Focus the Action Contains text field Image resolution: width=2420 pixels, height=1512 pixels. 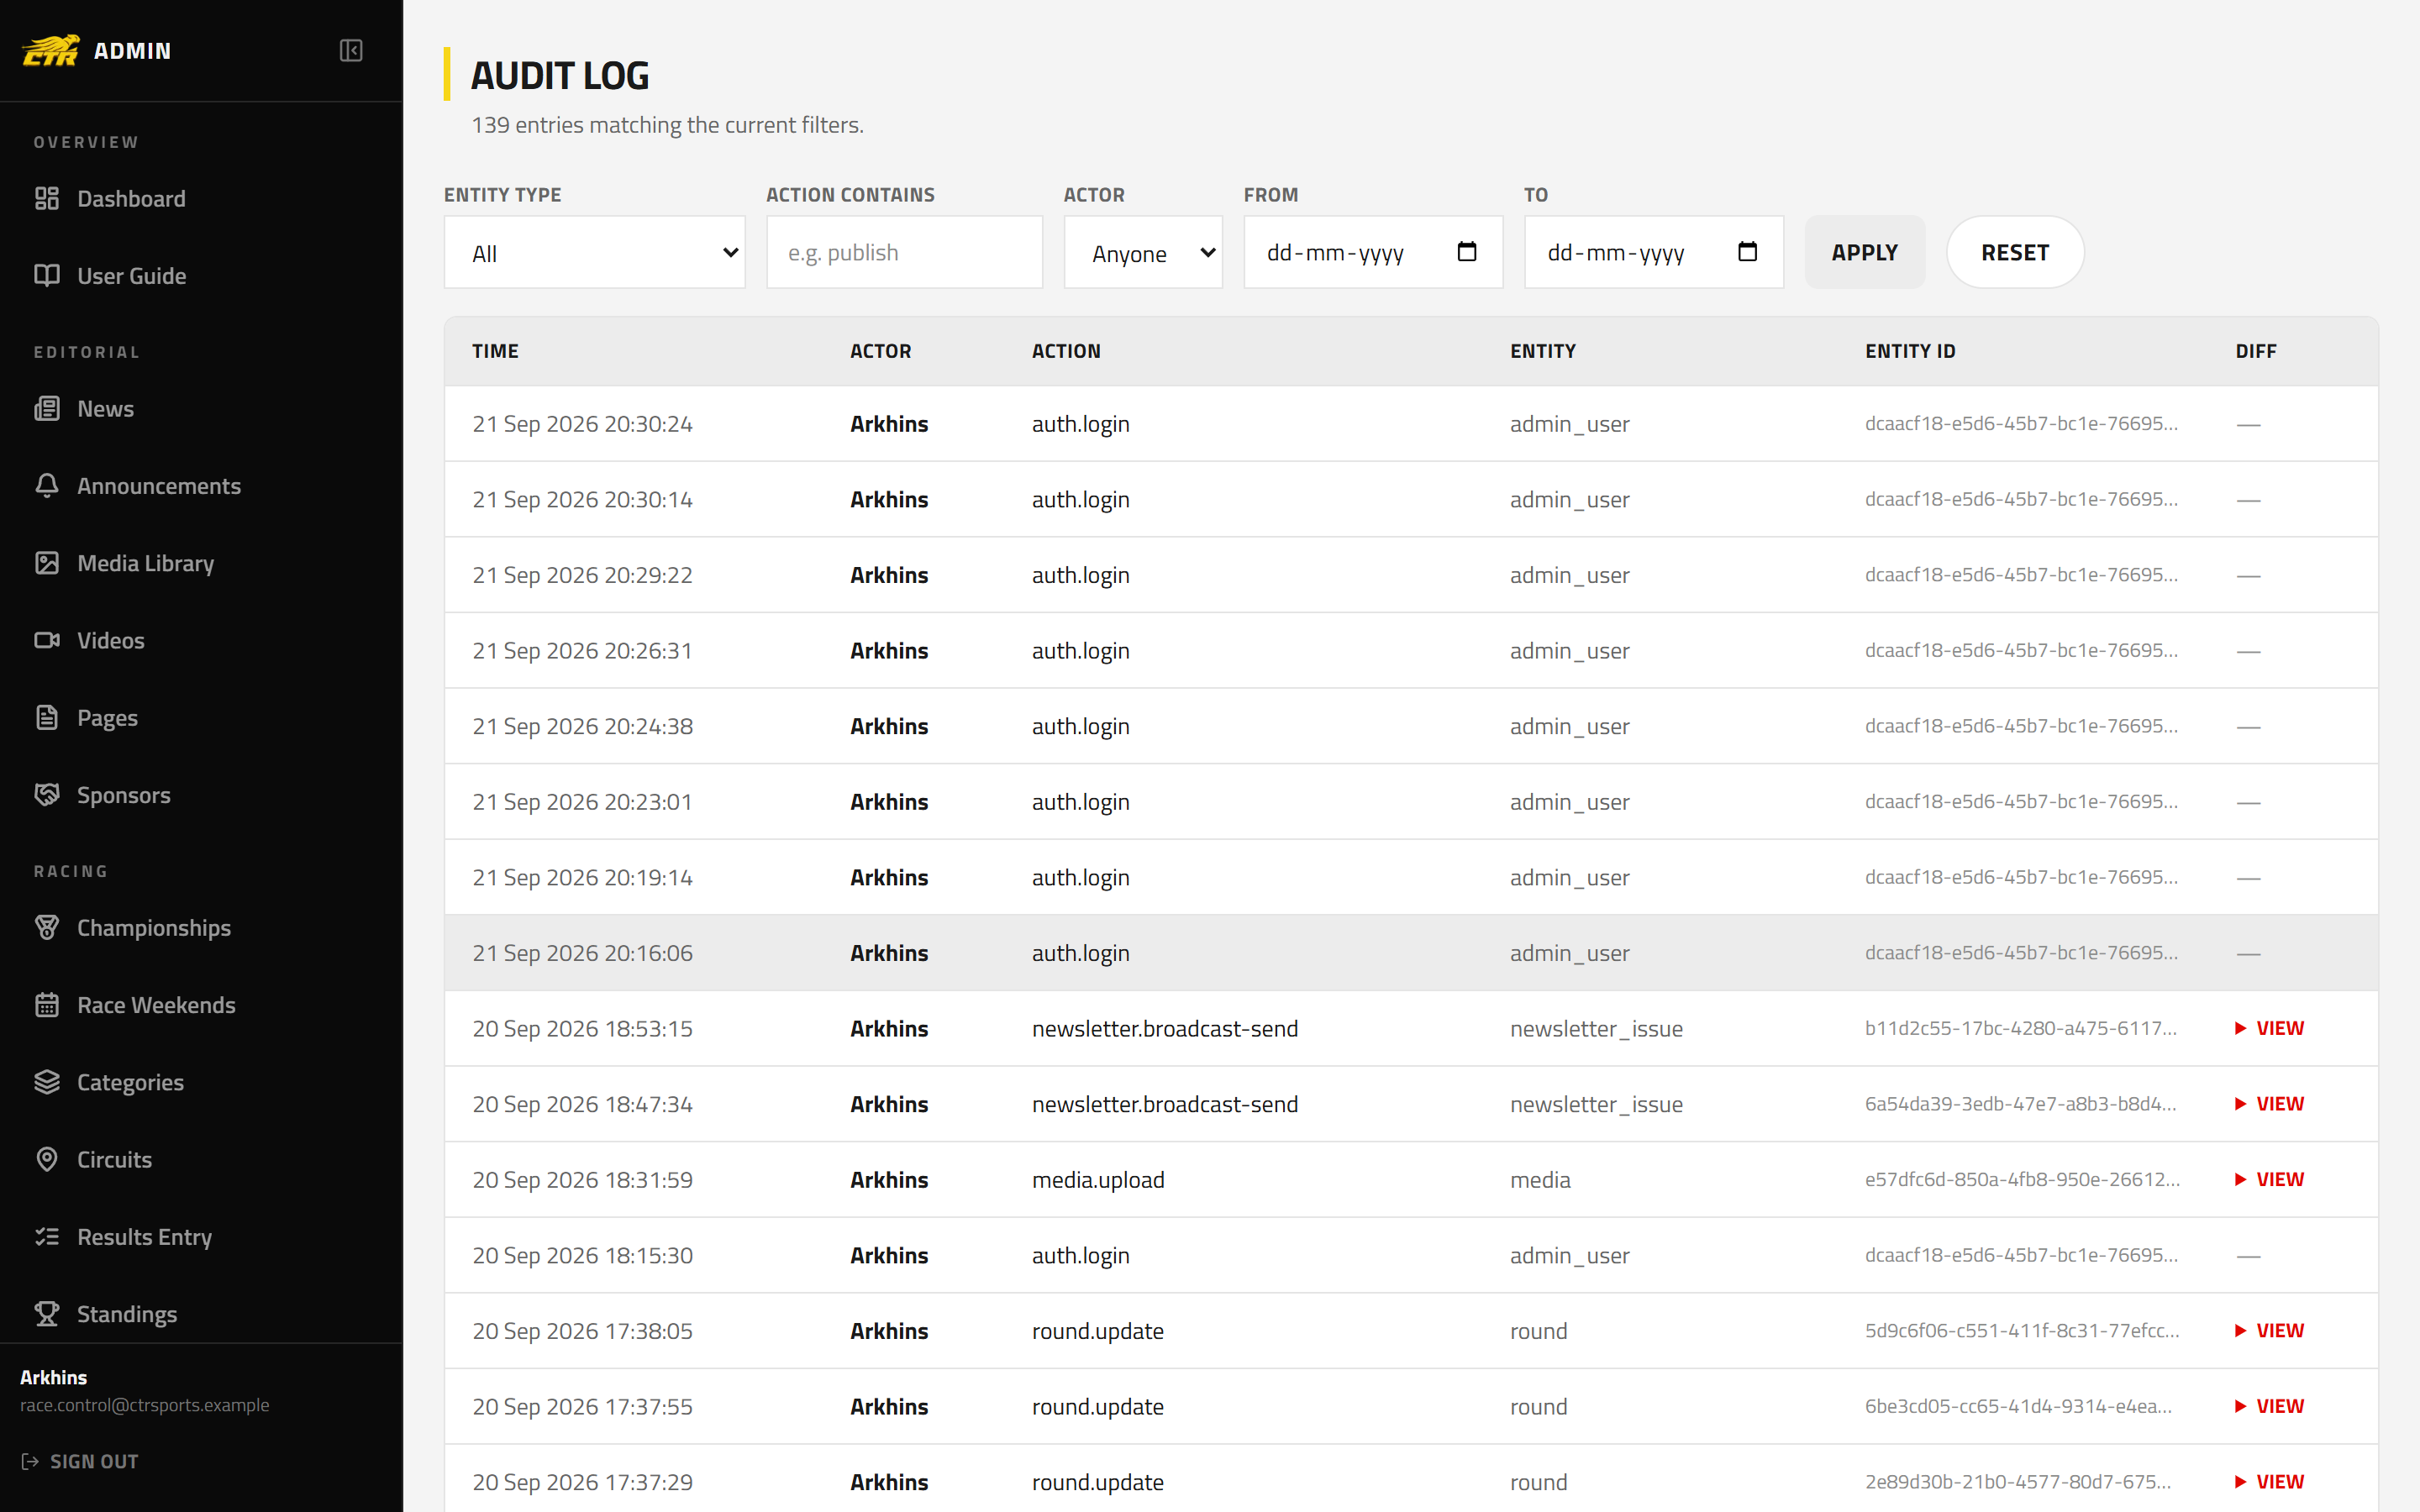click(x=904, y=253)
